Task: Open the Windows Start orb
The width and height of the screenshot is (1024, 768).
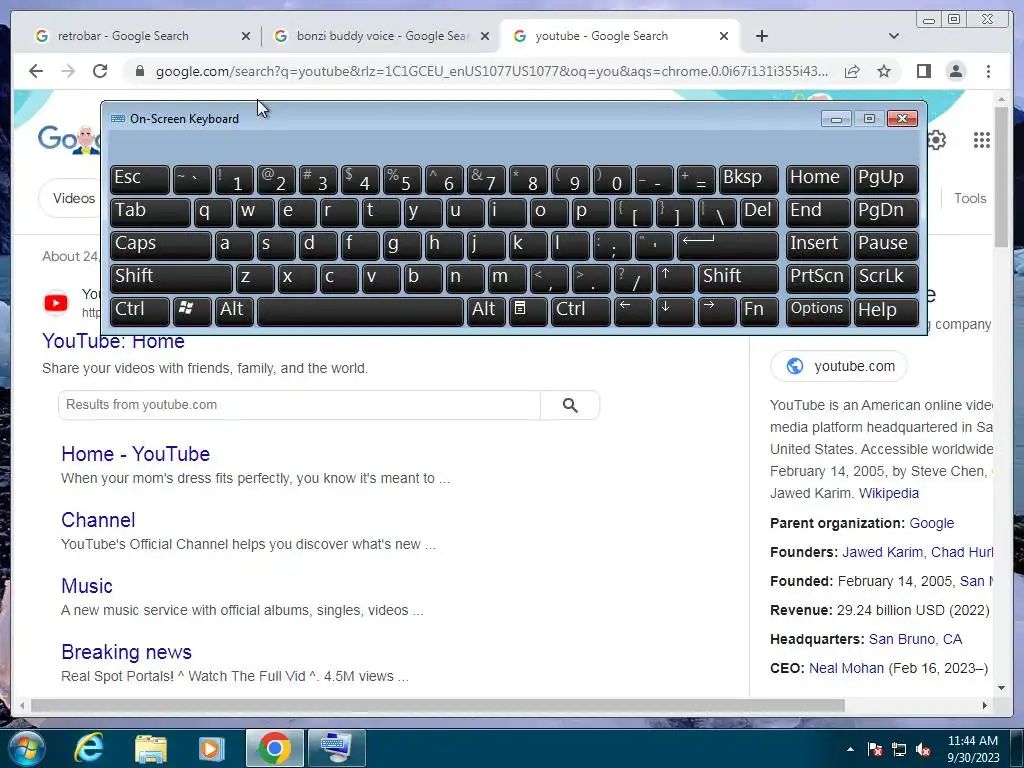Action: pyautogui.click(x=26, y=748)
